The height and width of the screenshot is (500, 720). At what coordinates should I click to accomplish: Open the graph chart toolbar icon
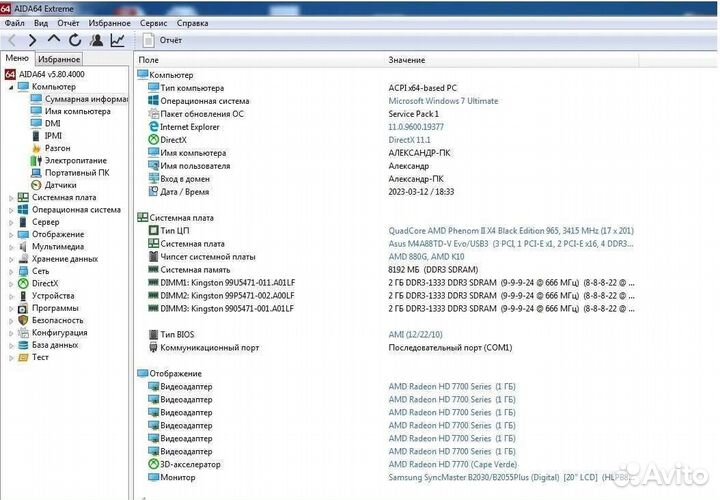point(118,40)
